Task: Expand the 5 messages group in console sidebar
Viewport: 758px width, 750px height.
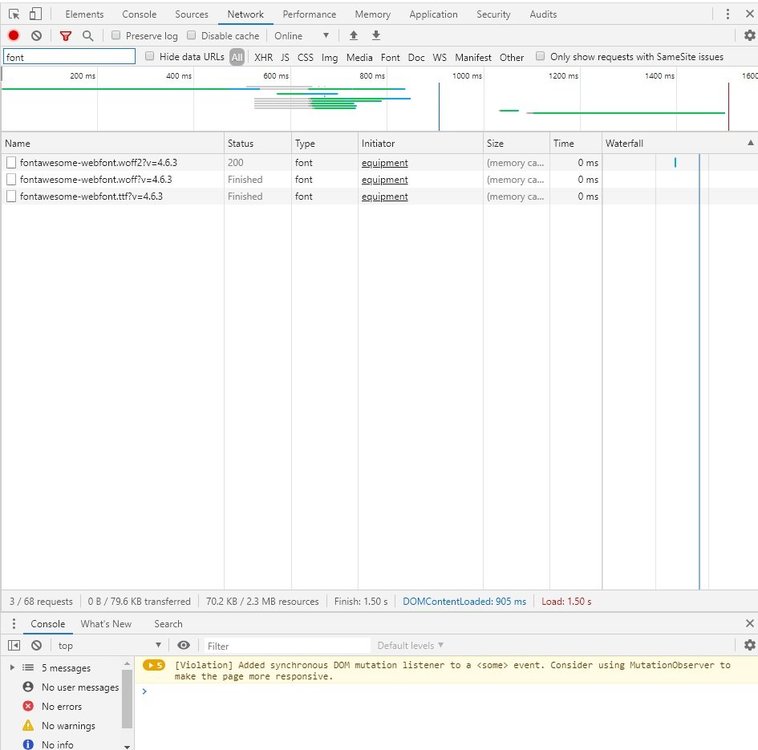Action: [x=12, y=668]
